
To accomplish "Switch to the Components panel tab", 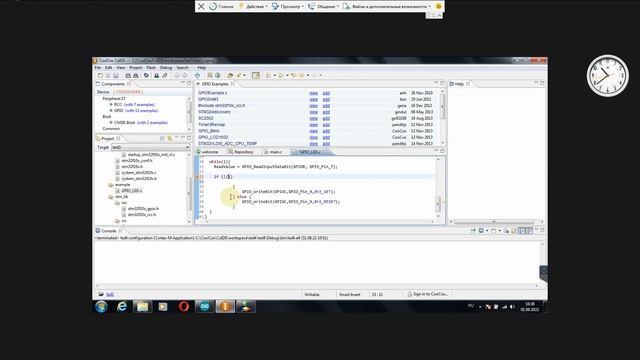I will click(x=113, y=84).
